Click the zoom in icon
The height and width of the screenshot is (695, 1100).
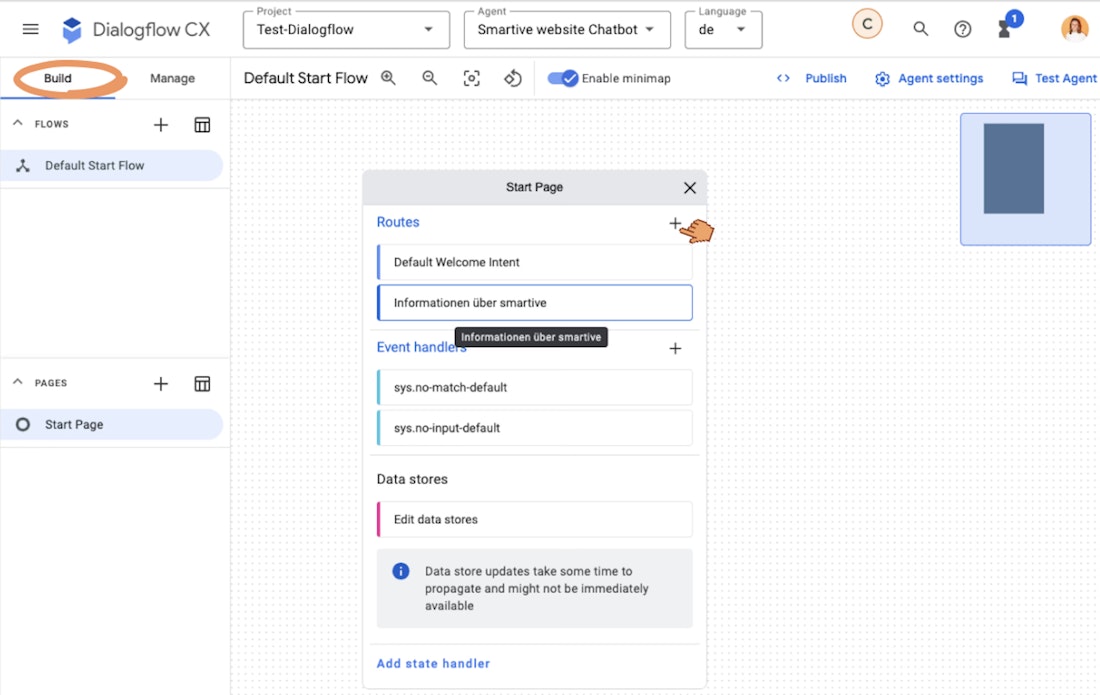pyautogui.click(x=389, y=78)
